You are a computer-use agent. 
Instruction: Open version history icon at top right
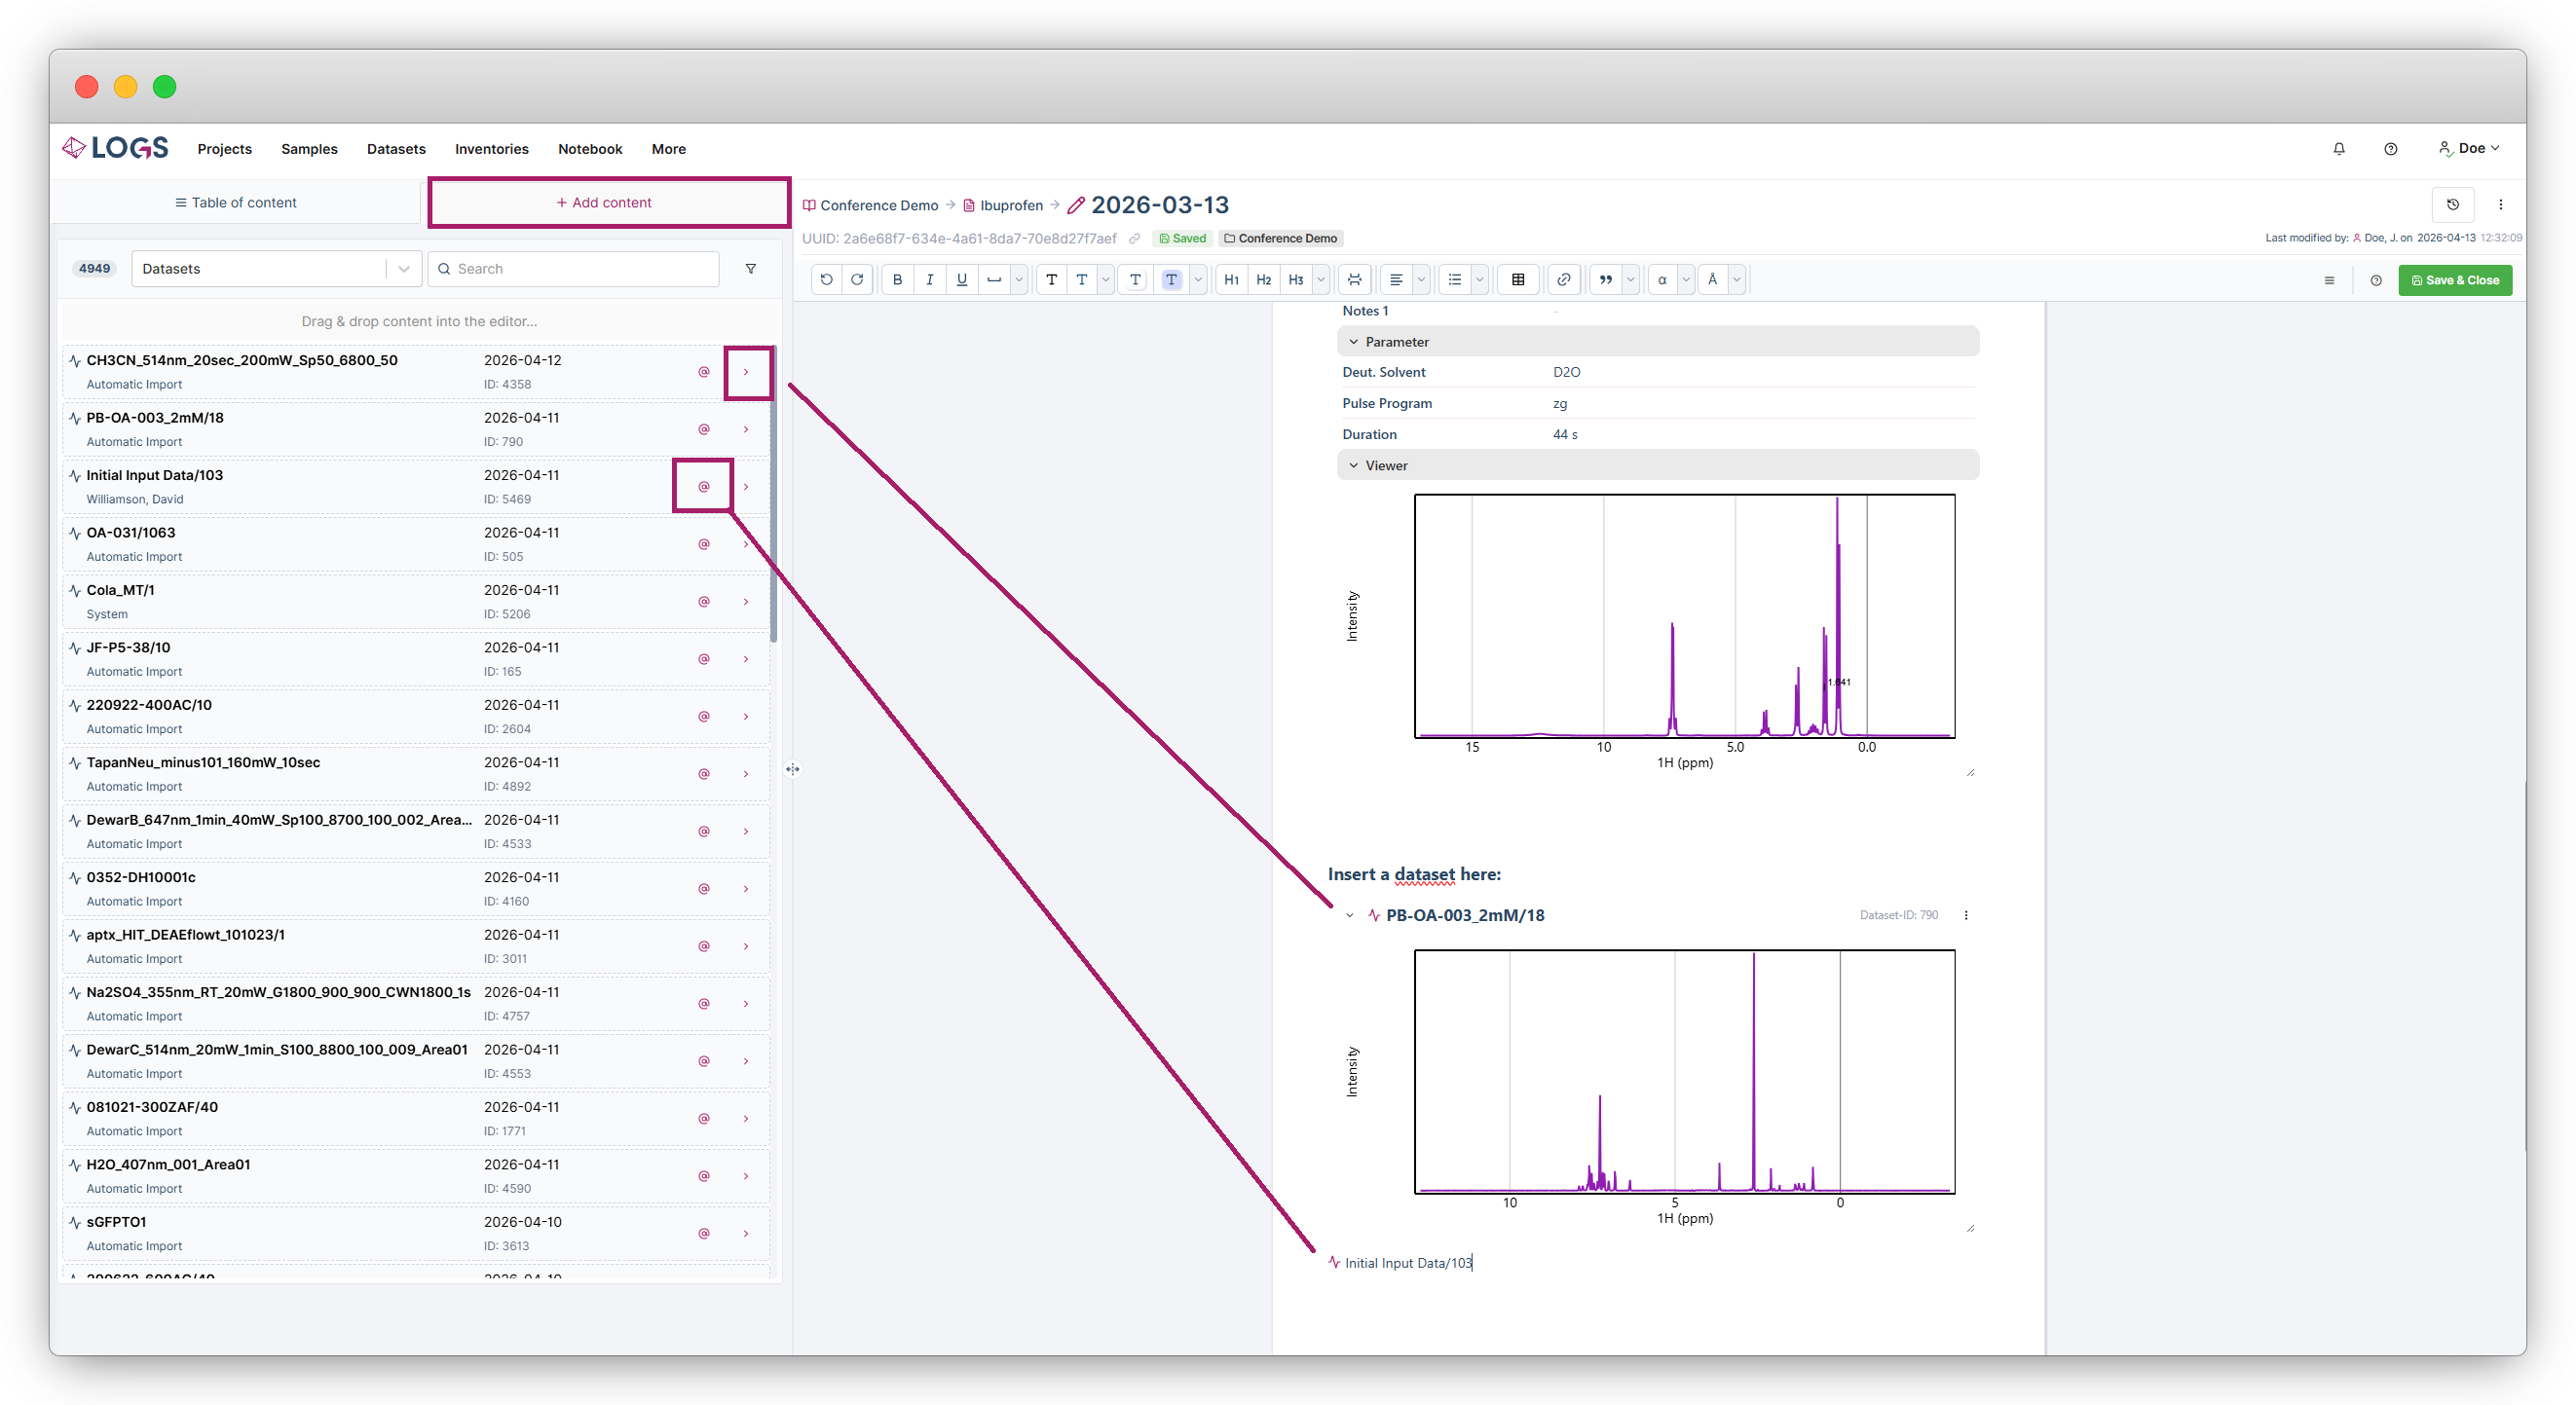coord(2452,205)
